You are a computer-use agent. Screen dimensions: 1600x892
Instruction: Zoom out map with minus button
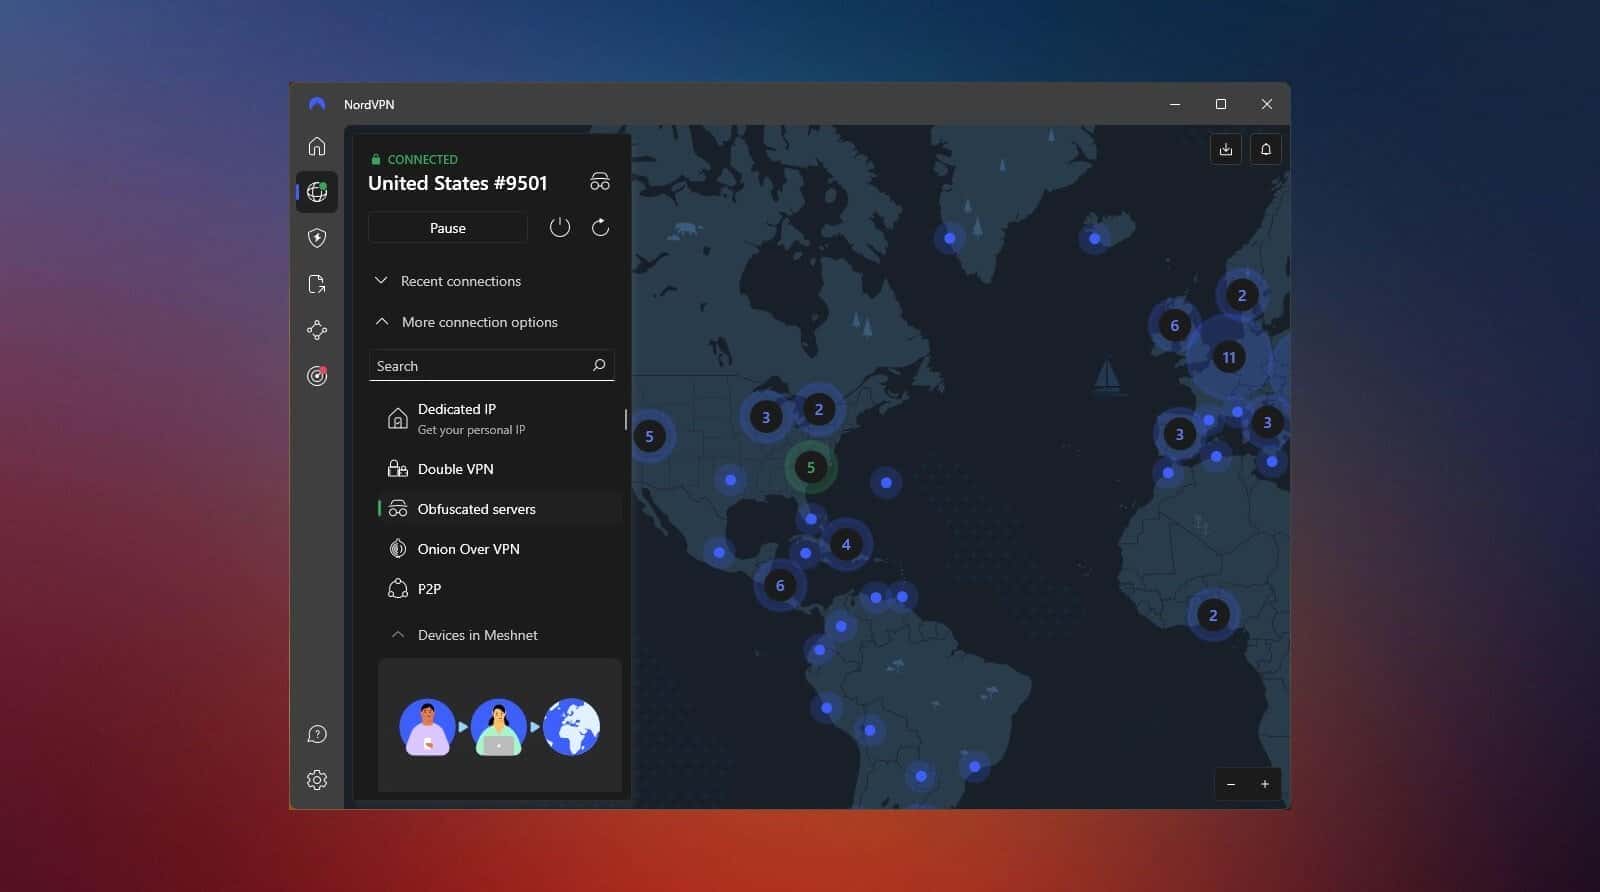coord(1231,784)
